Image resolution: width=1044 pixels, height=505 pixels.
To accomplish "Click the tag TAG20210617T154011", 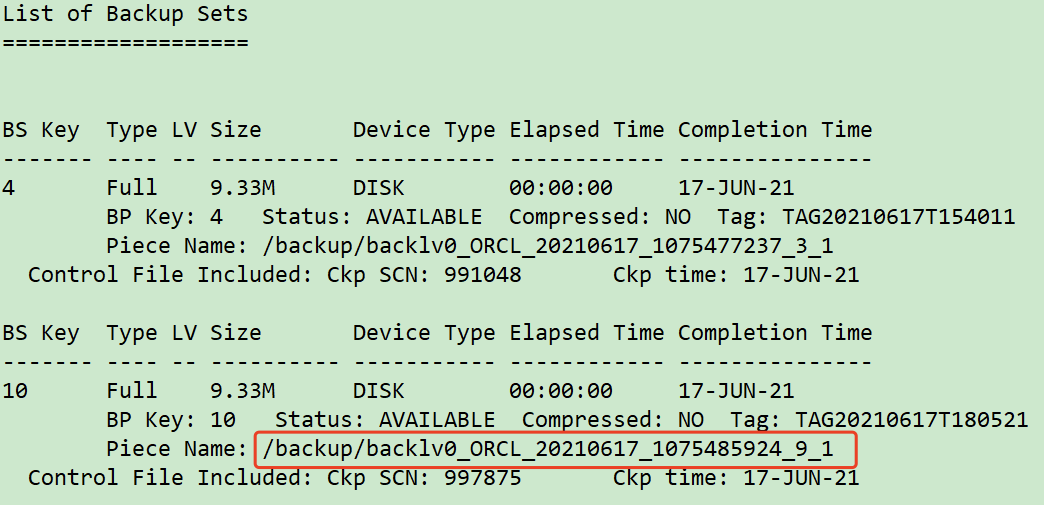I will coord(899,217).
